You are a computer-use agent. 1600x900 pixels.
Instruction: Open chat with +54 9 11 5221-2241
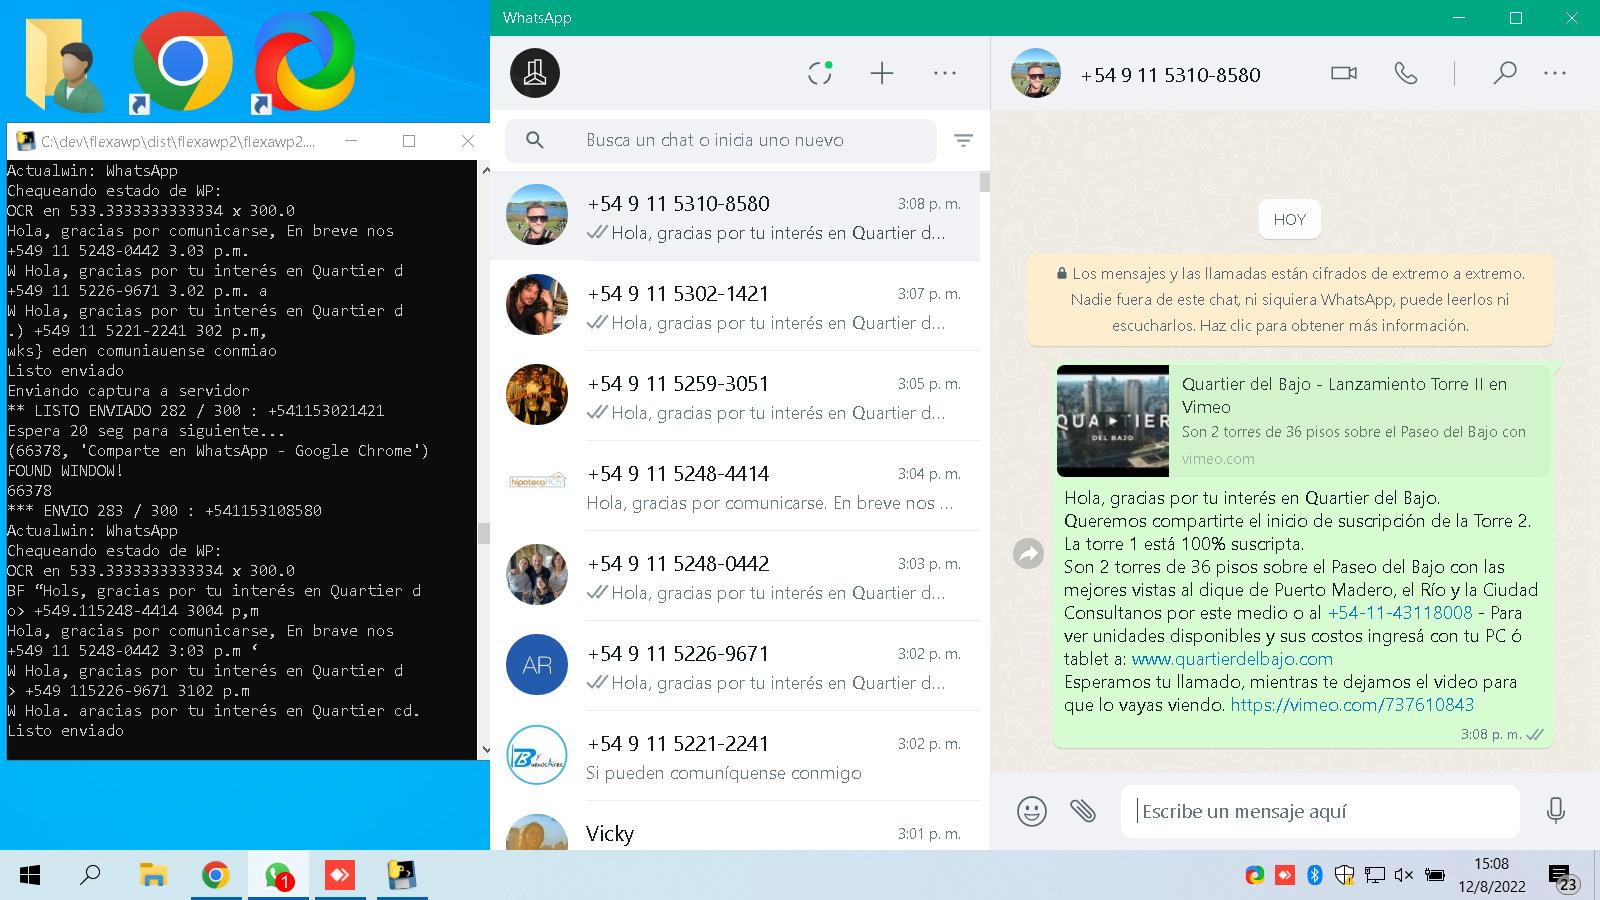pyautogui.click(x=735, y=756)
